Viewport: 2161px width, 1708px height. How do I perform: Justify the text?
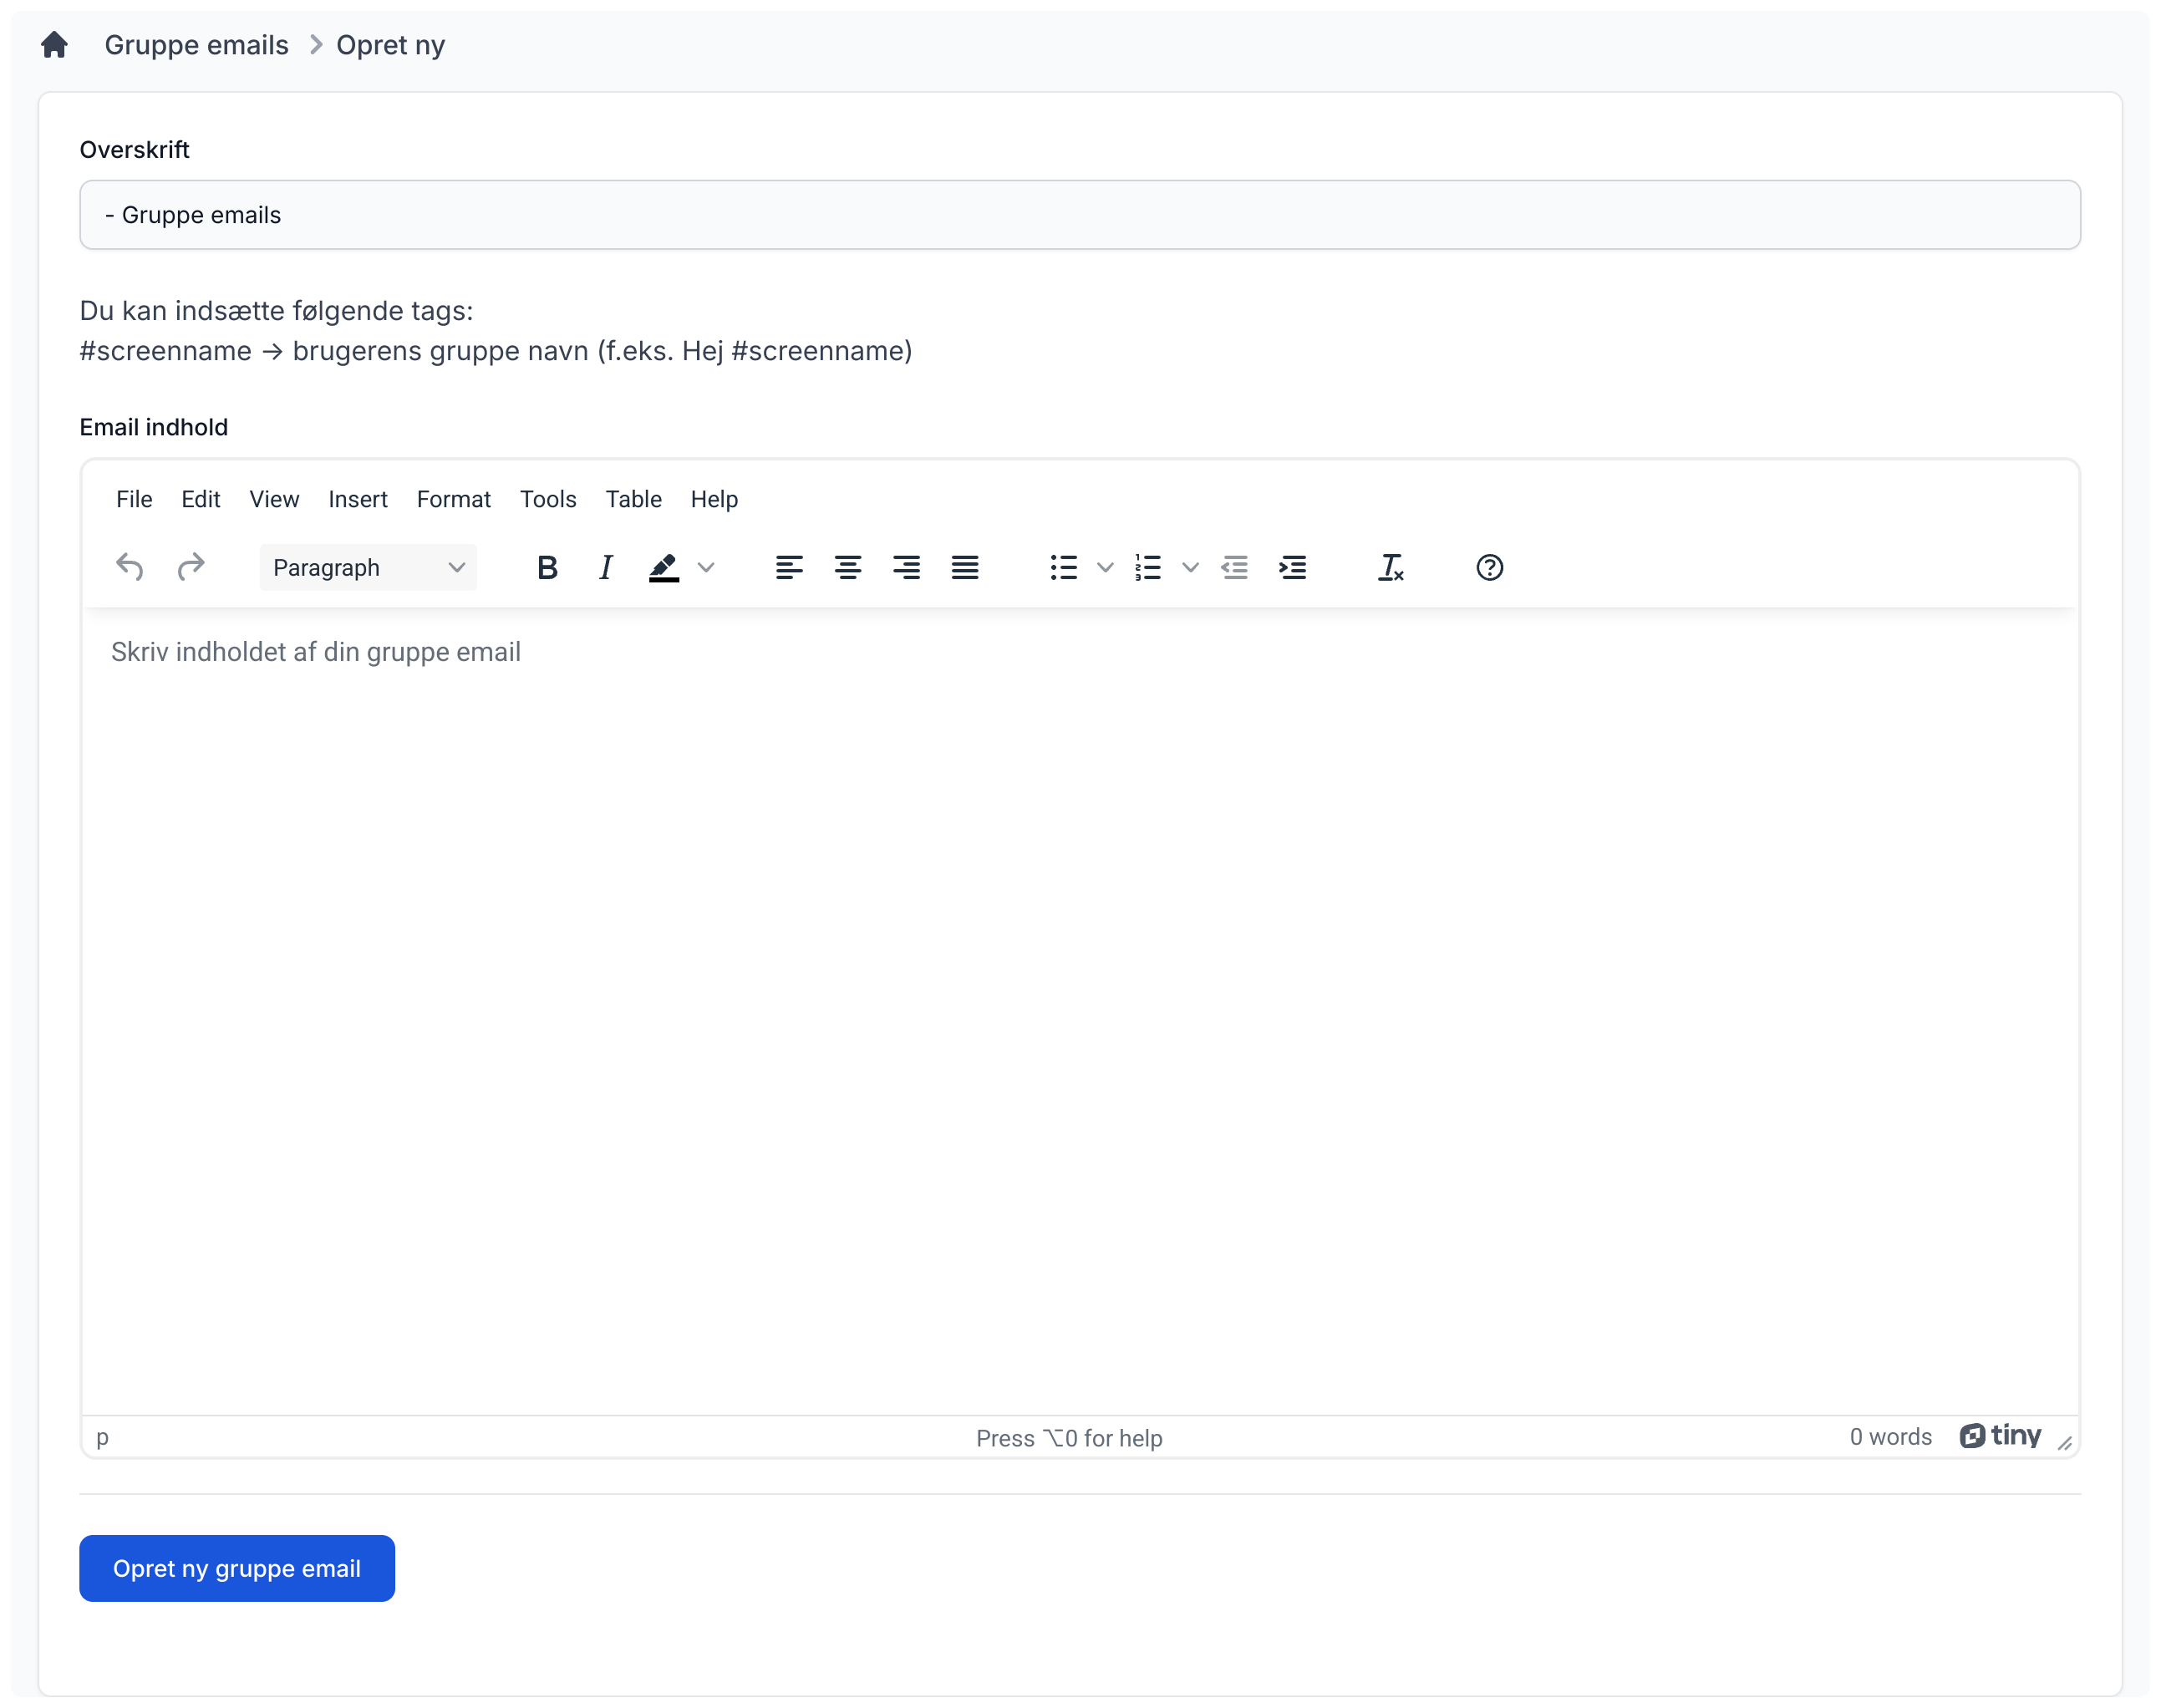964,567
